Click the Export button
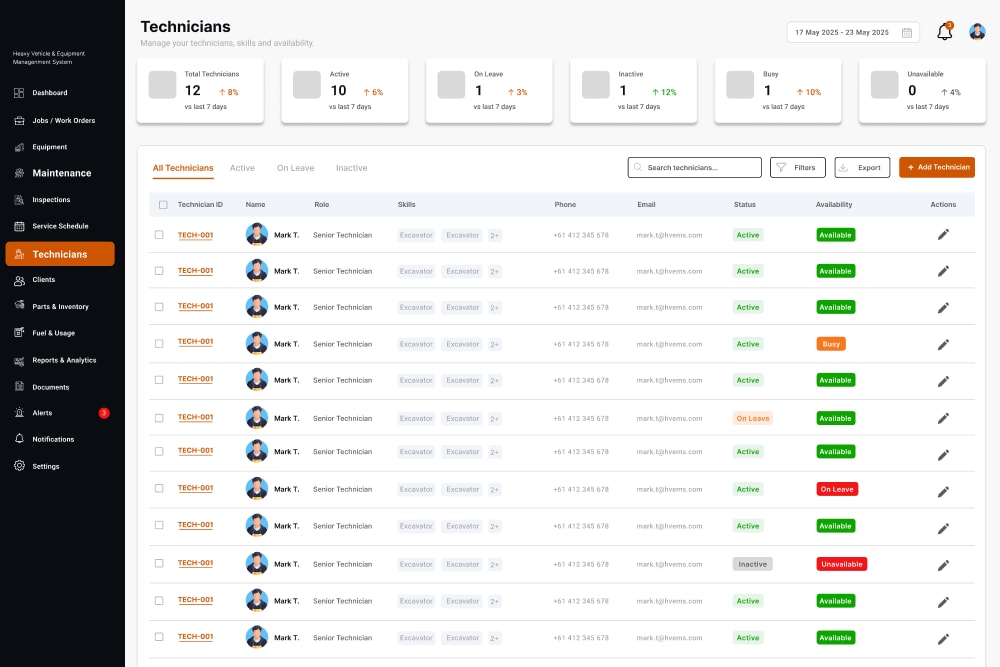 862,168
